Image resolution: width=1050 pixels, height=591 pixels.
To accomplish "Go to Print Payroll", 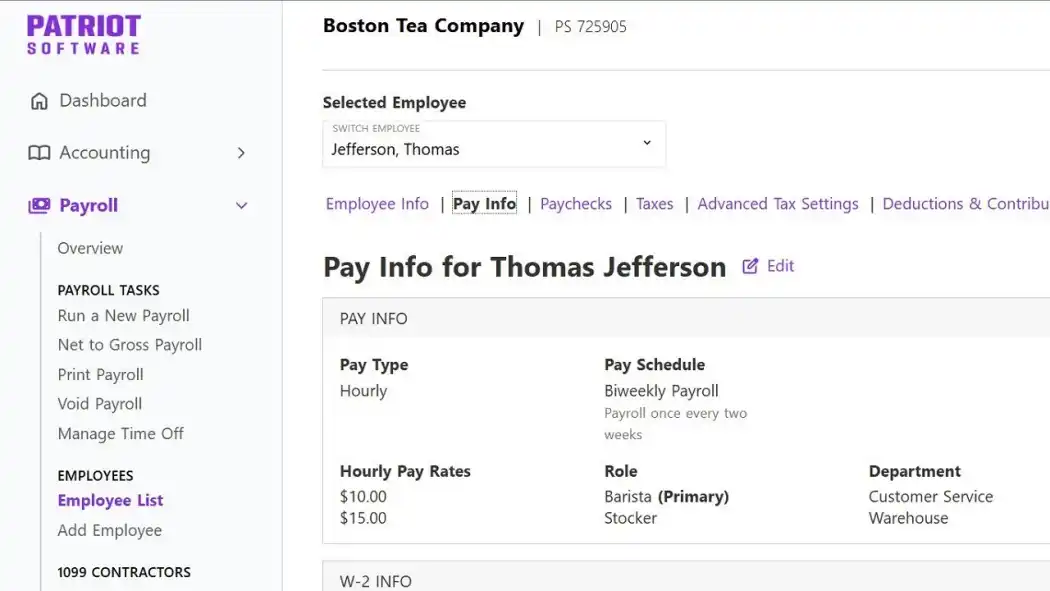I will [100, 375].
